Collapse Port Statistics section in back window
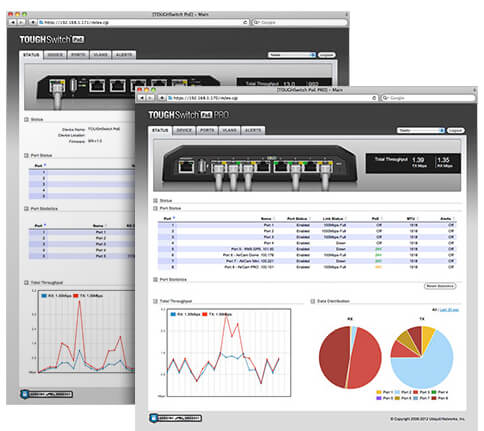Image resolution: width=484 pixels, height=431 pixels. pos(26,209)
